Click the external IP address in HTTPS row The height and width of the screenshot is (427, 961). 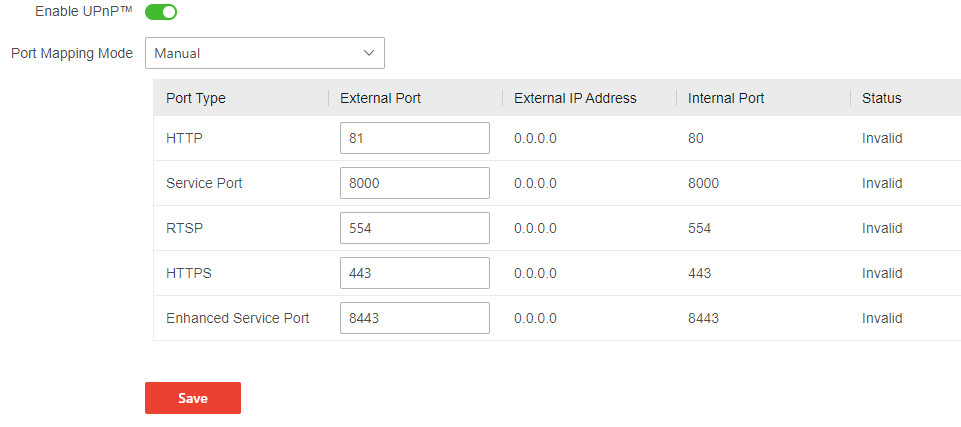click(x=535, y=273)
